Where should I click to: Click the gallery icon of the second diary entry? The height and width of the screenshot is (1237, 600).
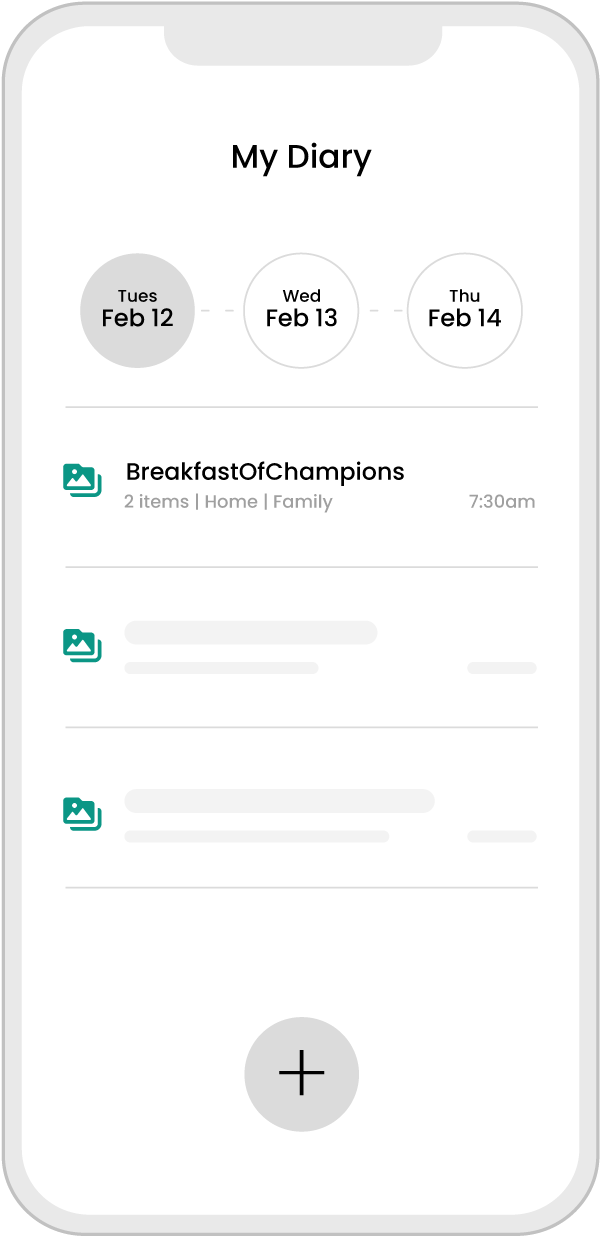tap(82, 645)
